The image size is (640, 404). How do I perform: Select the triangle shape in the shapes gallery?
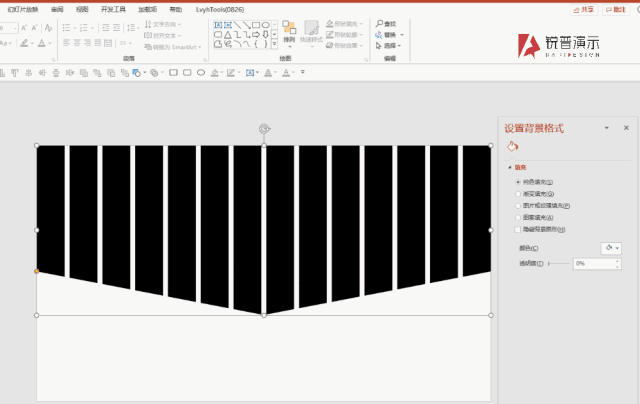pyautogui.click(x=228, y=35)
